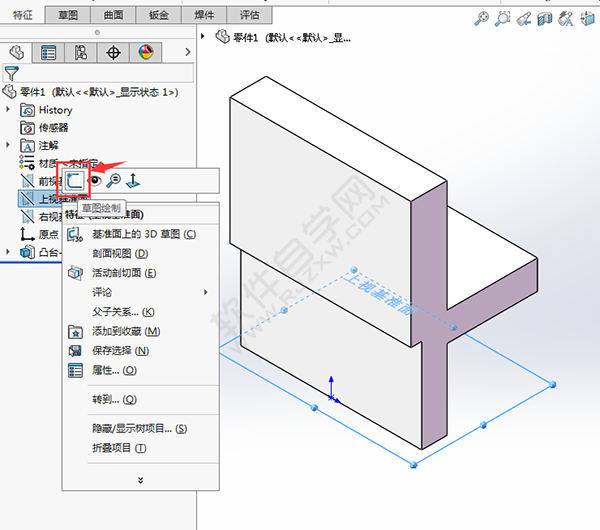This screenshot has width=600, height=530.
Task: Click the material (材质) tree icon
Action: coord(27,162)
